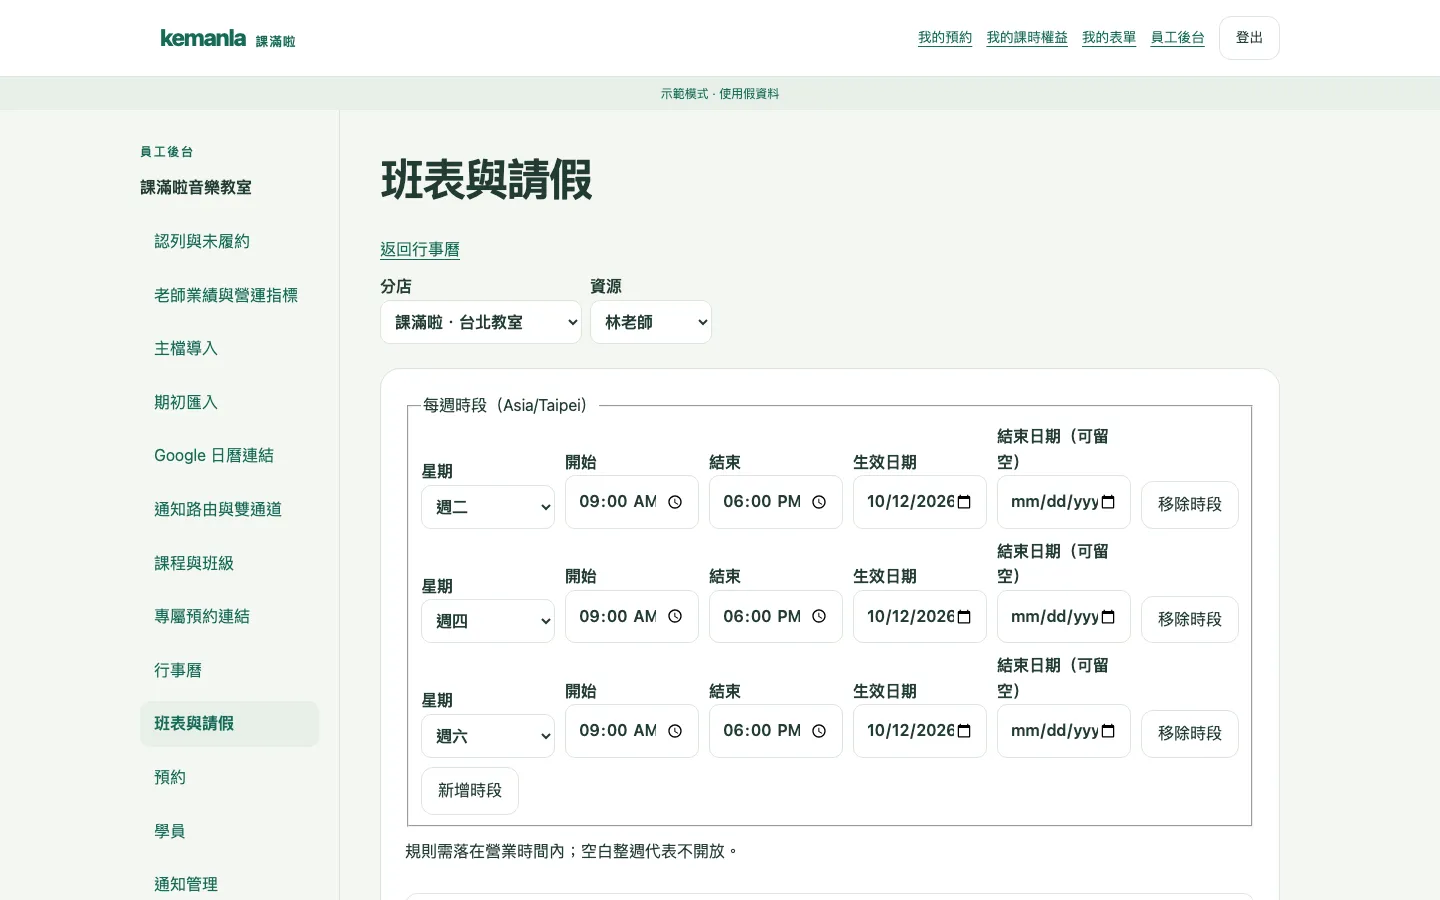1440x900 pixels.
Task: Click 移除時段 for the 週四 row
Action: pos(1190,619)
